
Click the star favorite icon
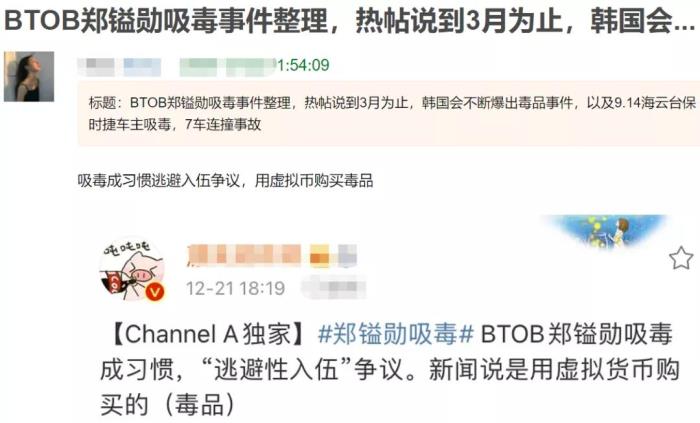coord(681,258)
